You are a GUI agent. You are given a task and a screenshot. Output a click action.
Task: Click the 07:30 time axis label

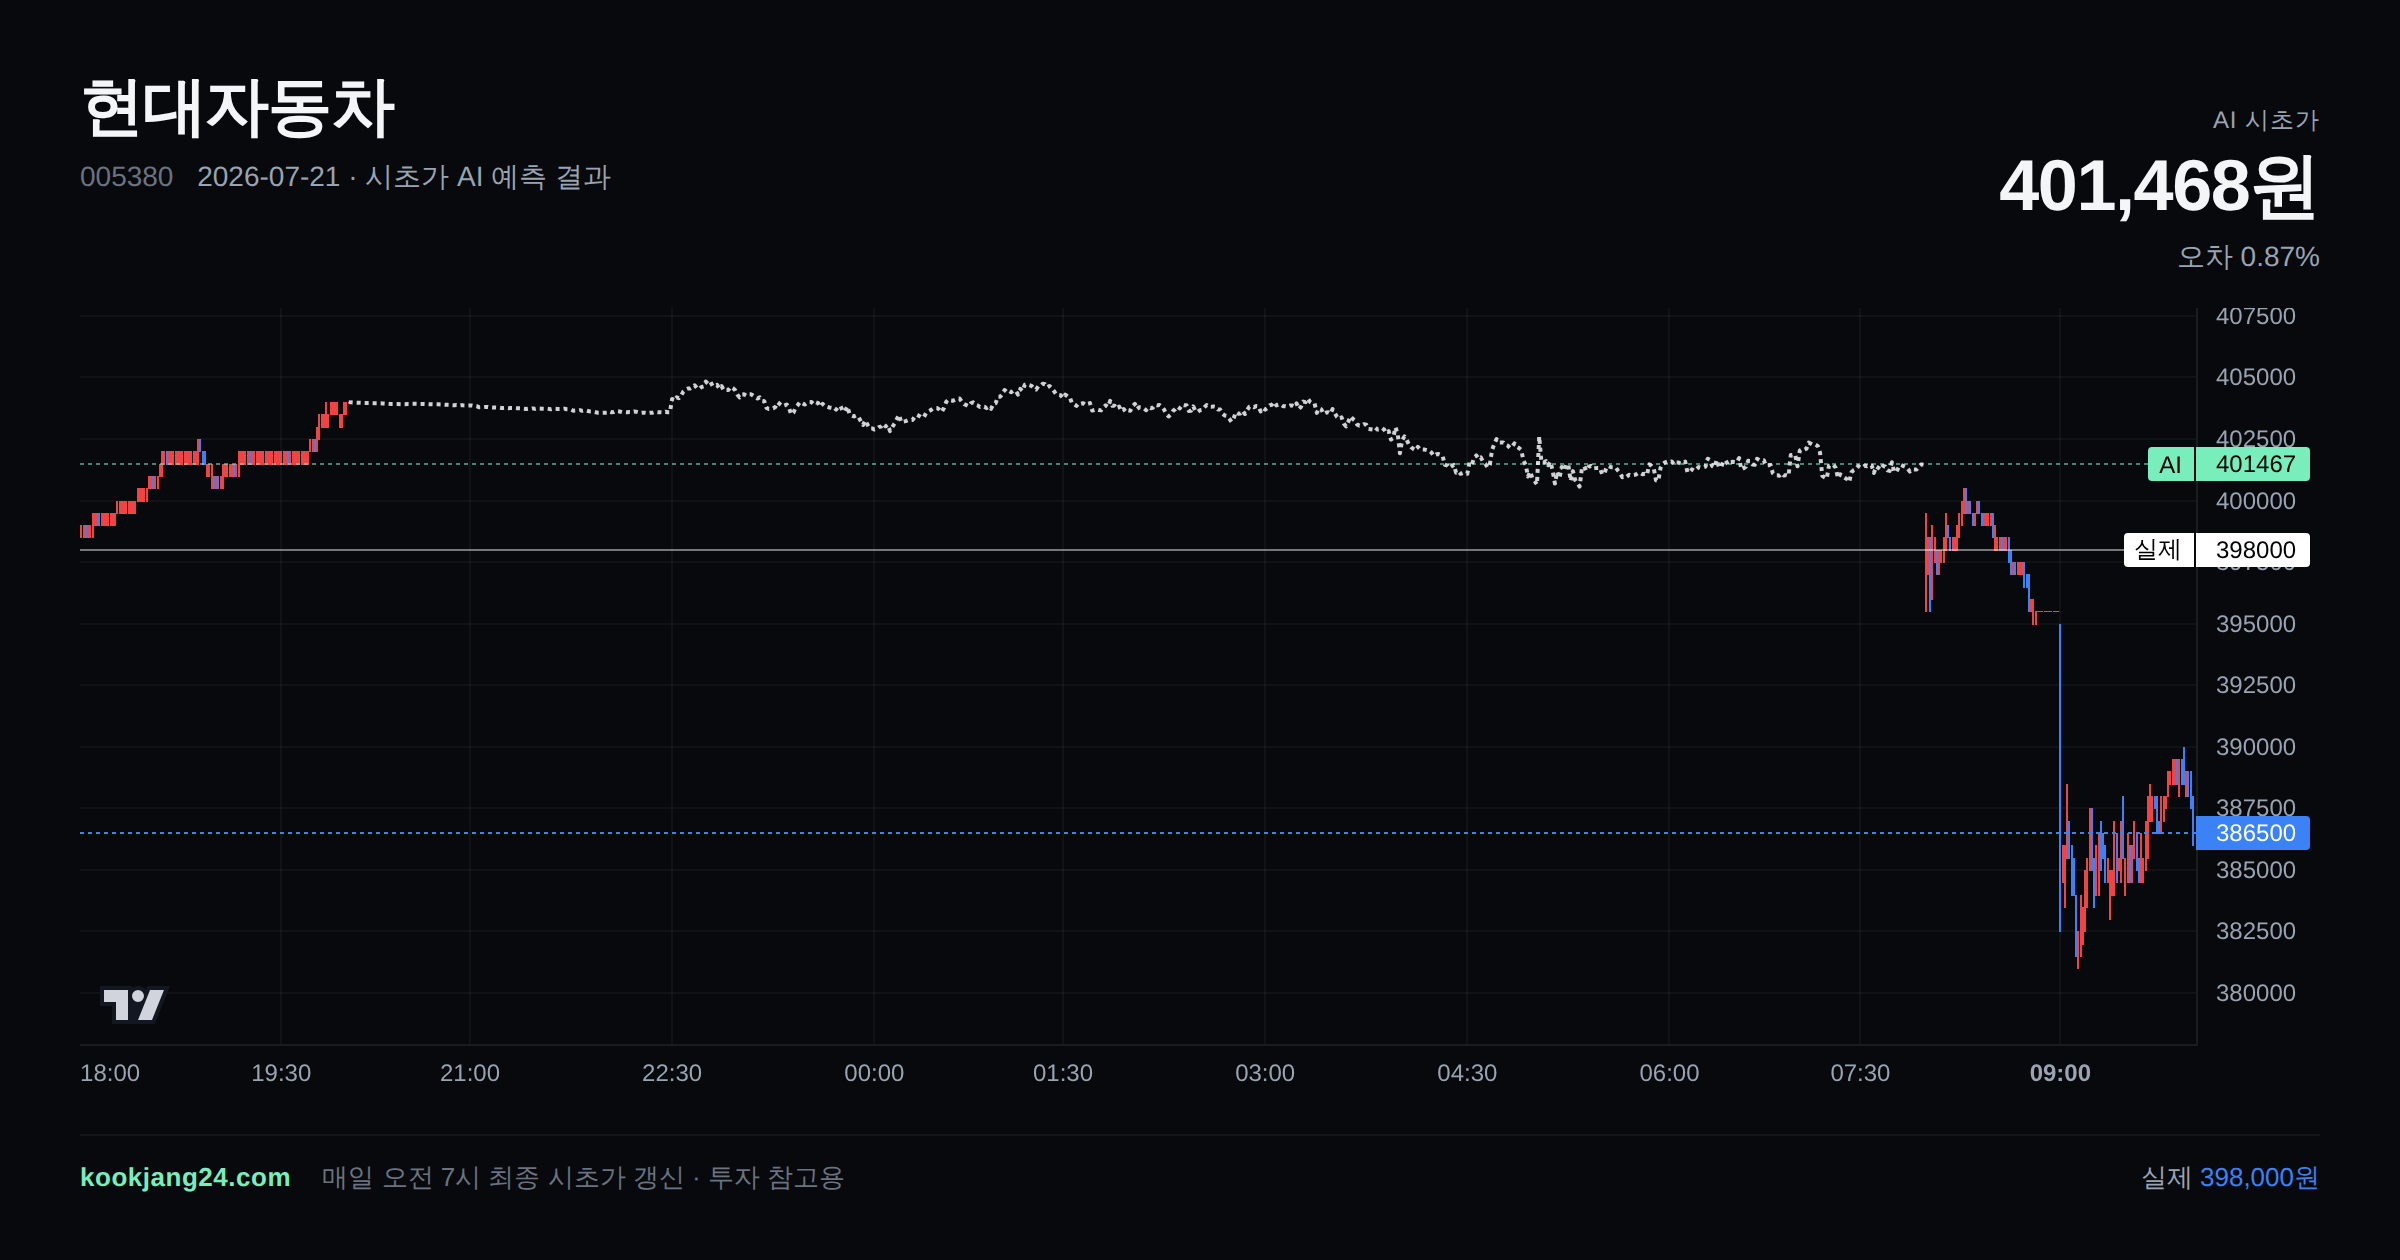pos(1860,1073)
